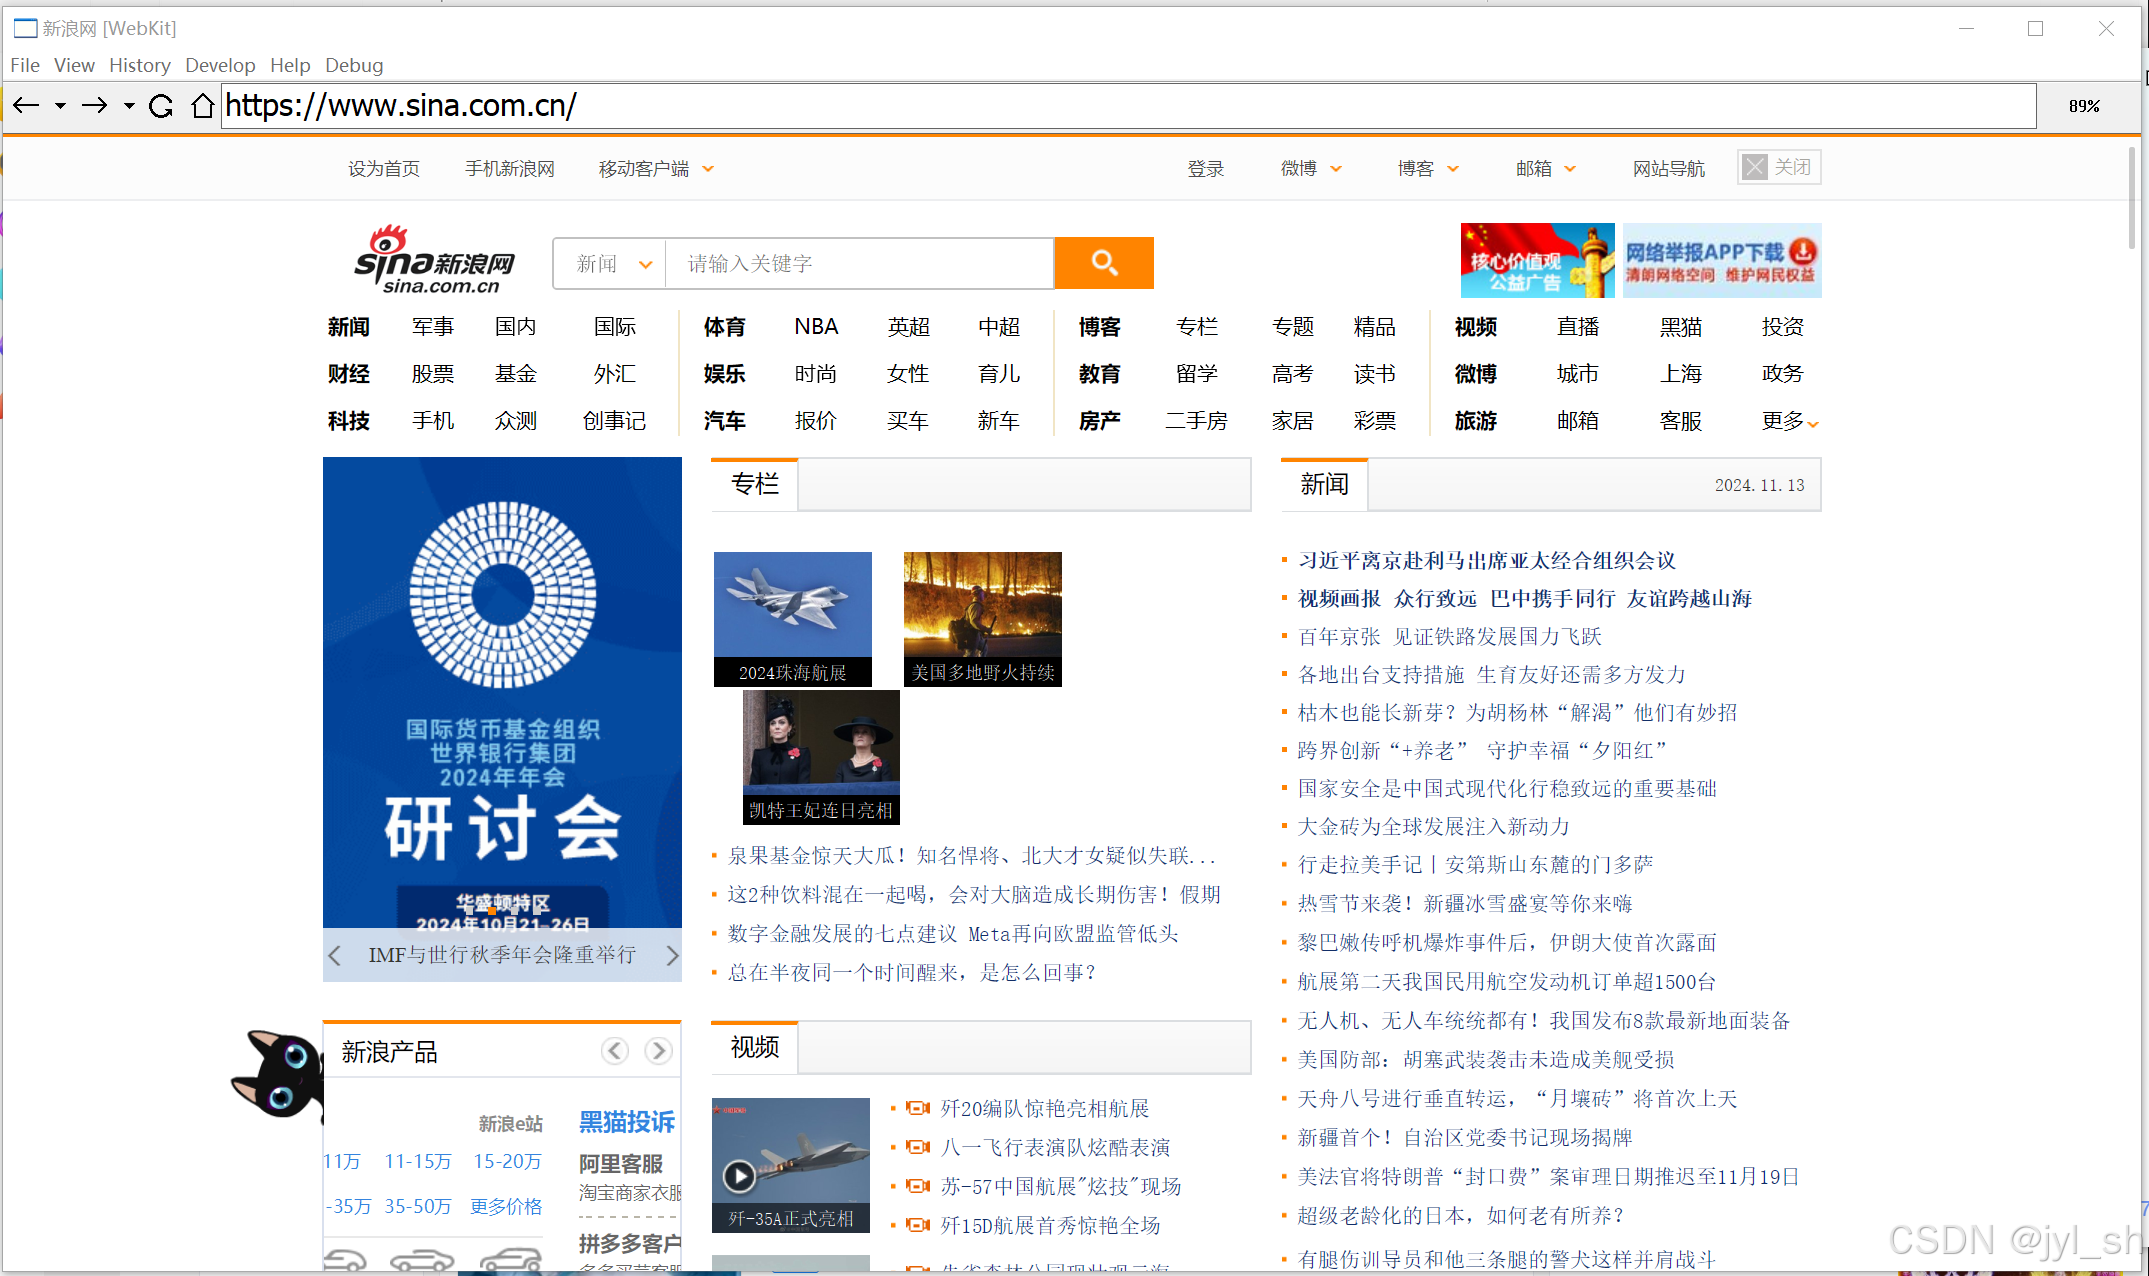Click the page vertical scrollbar
Image resolution: width=2149 pixels, height=1276 pixels.
[2130, 198]
